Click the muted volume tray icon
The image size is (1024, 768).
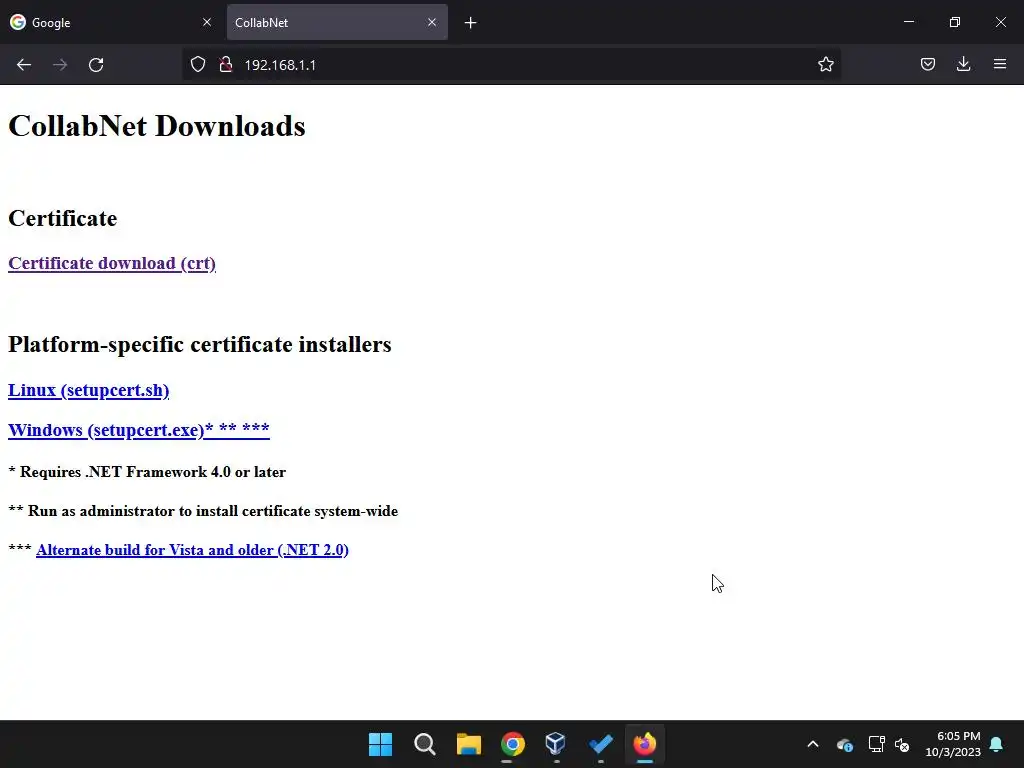coord(902,744)
